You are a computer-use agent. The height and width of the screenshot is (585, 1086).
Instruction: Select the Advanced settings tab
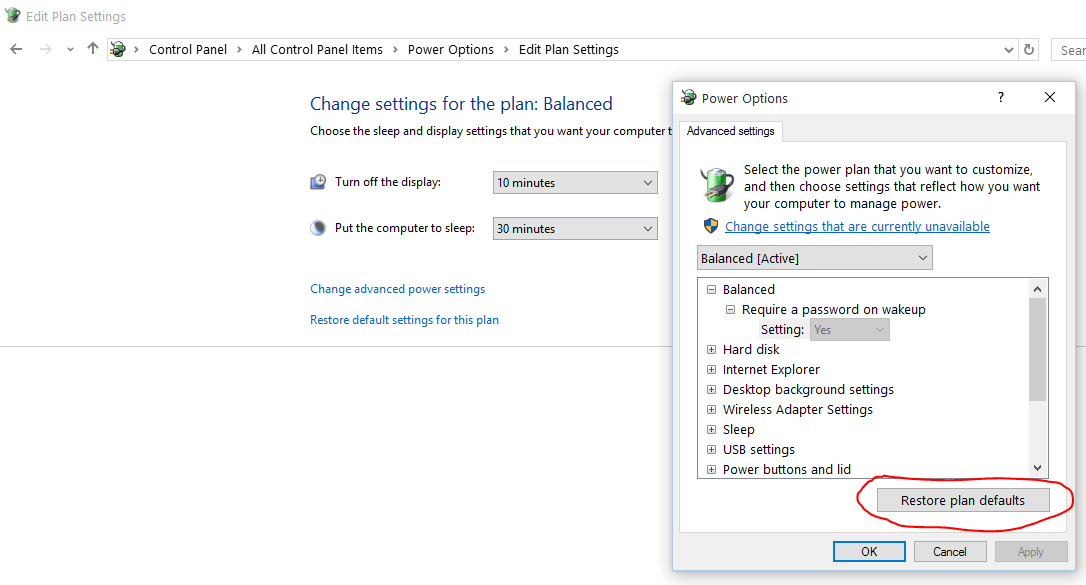[x=731, y=131]
